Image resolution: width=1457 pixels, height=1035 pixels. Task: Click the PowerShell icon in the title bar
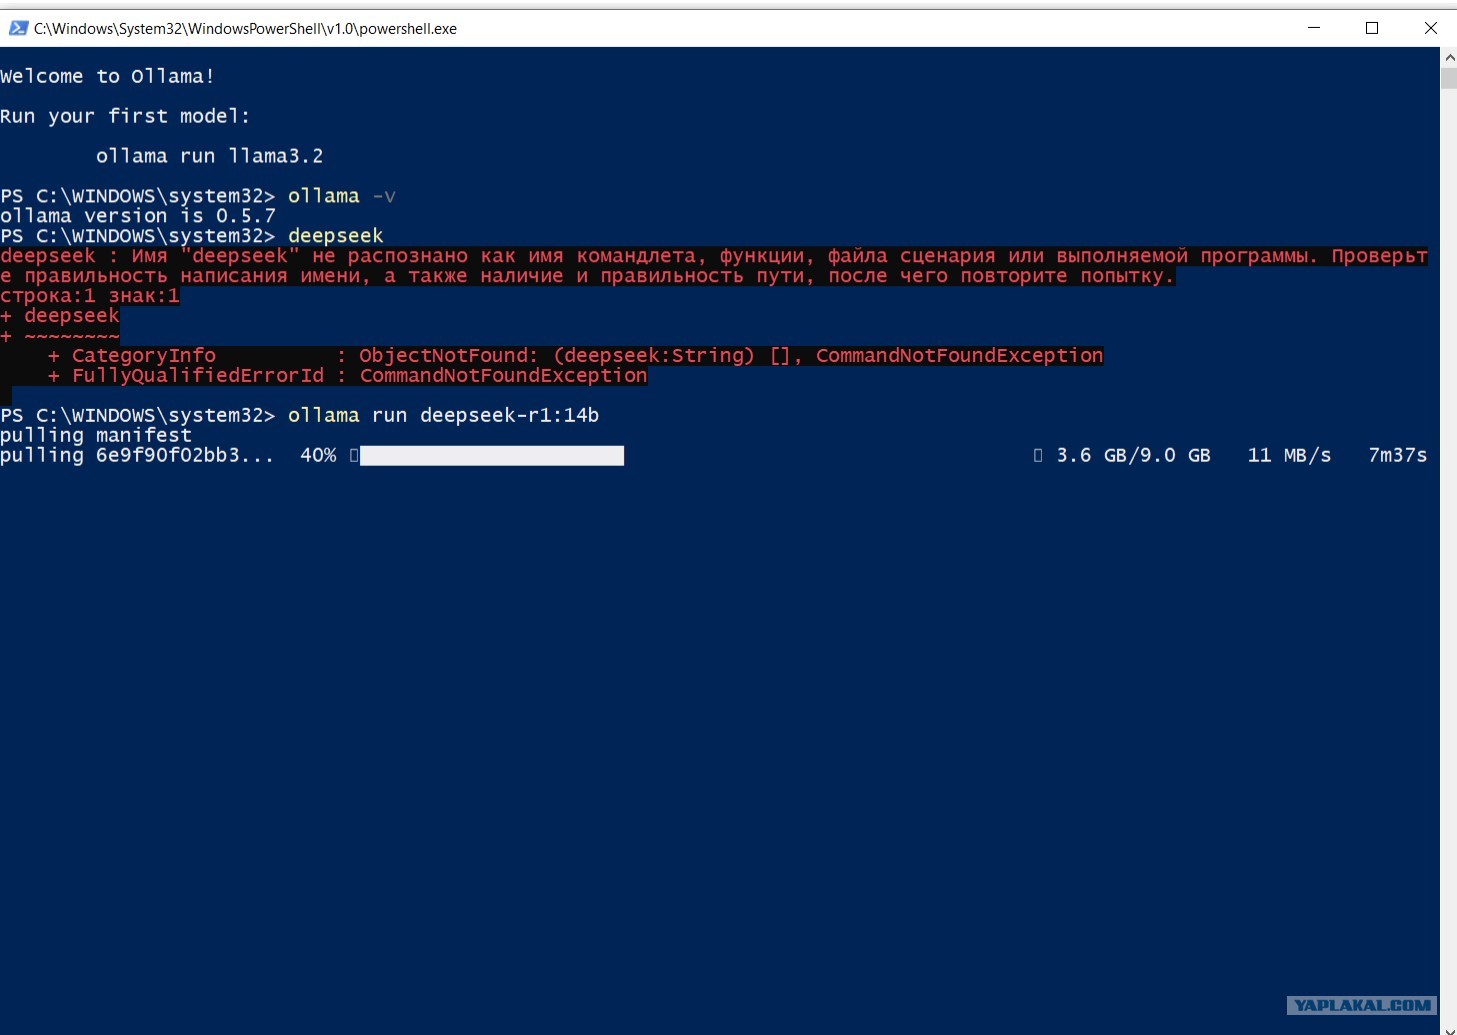(18, 28)
